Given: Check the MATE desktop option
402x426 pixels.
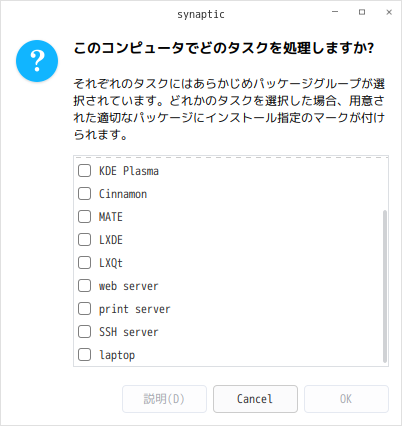Looking at the screenshot, I should coord(84,217).
